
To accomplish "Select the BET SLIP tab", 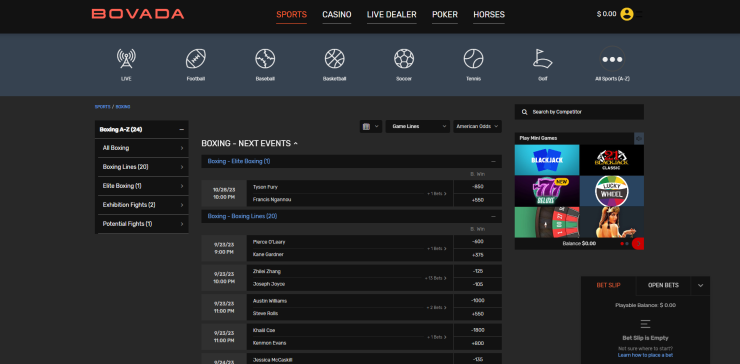I will (x=608, y=286).
